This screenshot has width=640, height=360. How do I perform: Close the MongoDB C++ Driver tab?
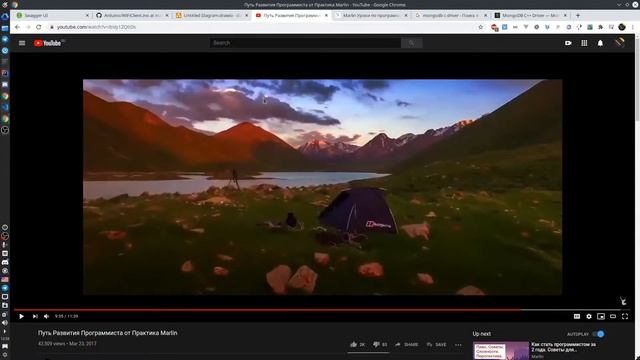[x=565, y=15]
